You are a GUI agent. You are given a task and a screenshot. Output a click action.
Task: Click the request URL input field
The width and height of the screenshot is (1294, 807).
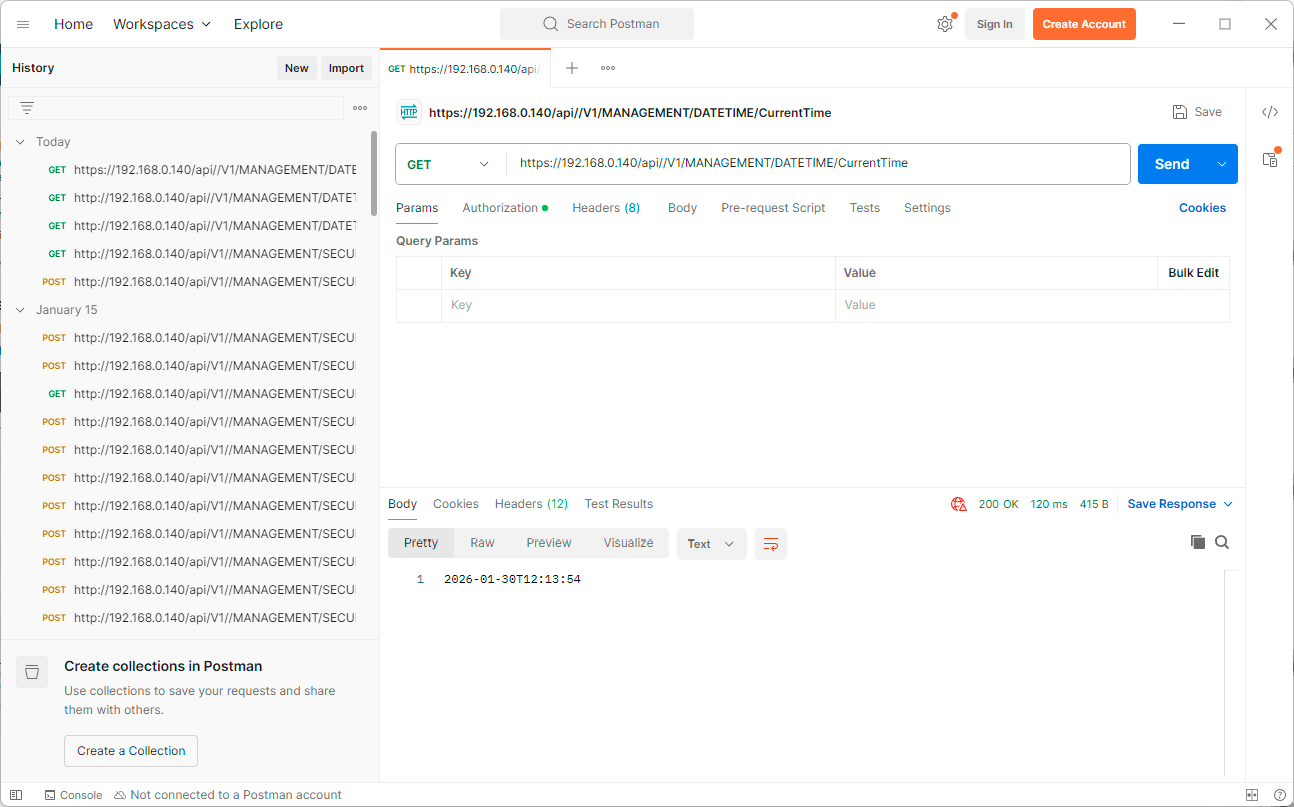click(818, 164)
